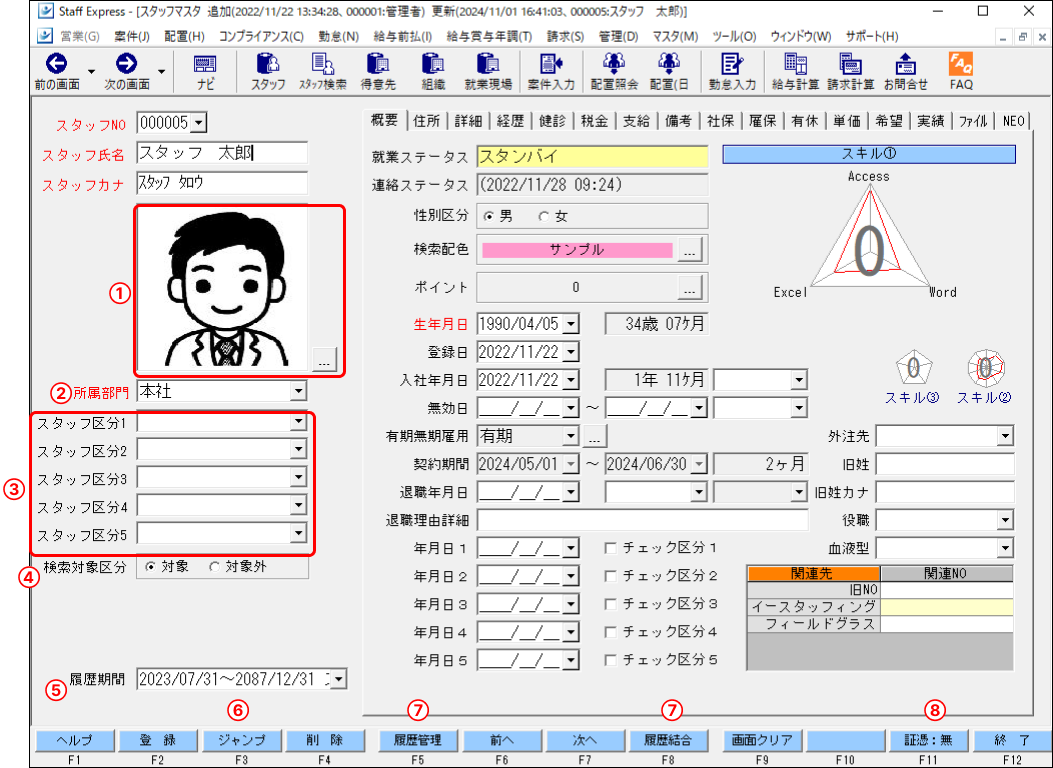The height and width of the screenshot is (768, 1053).
Task: Switch to the 社保 tab
Action: 721,121
